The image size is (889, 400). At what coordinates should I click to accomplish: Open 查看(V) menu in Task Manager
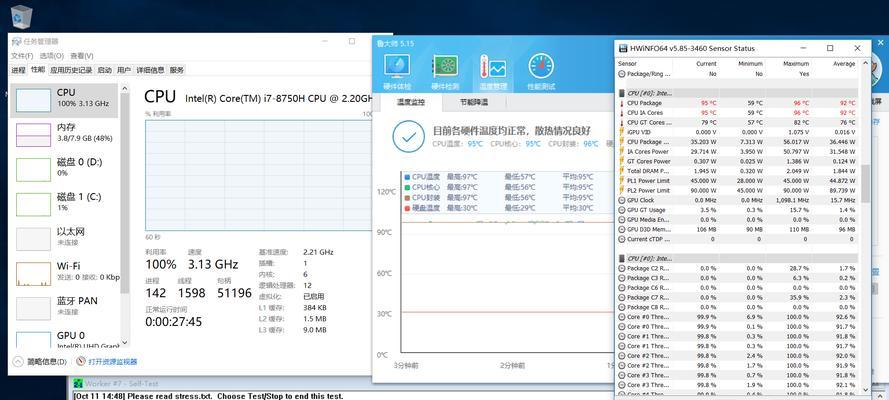click(x=82, y=56)
